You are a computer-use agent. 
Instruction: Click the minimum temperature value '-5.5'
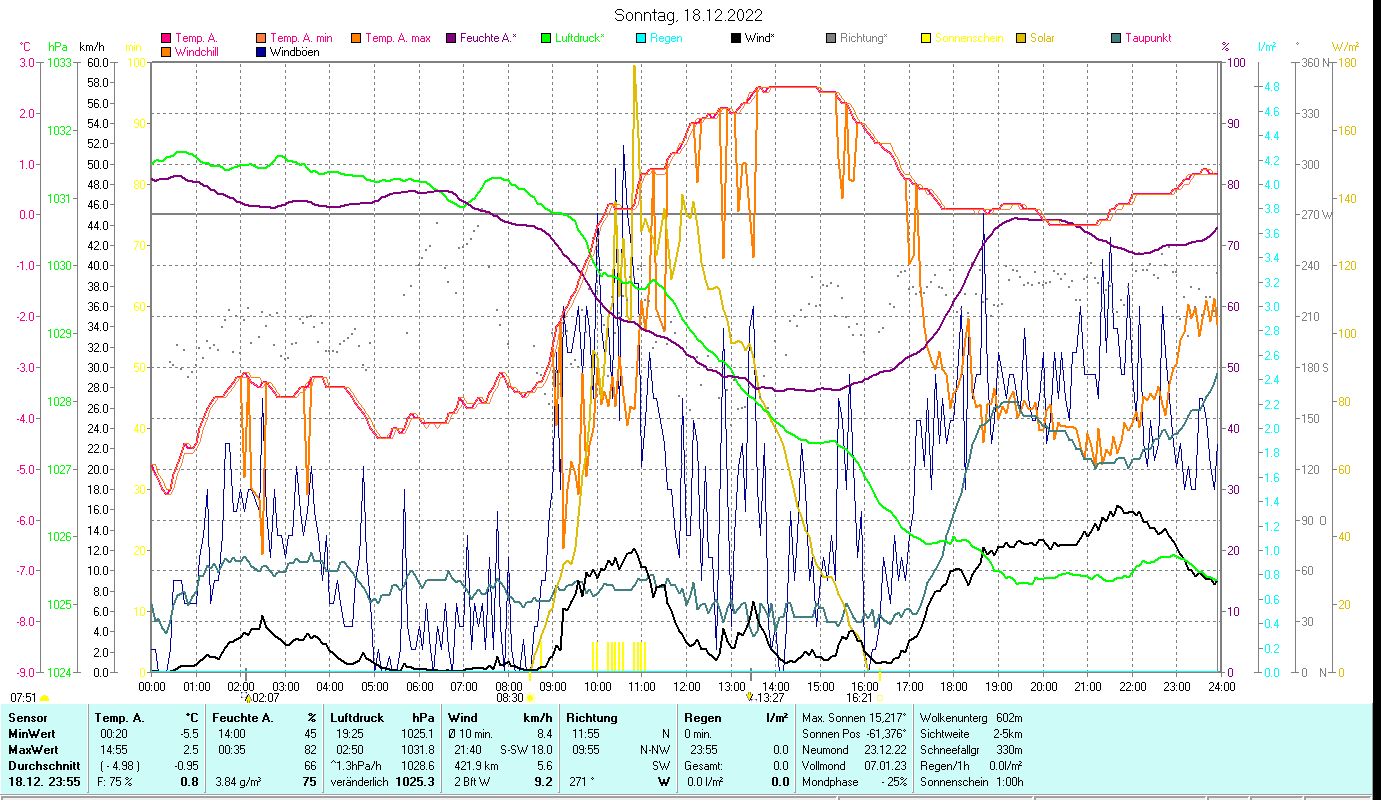tap(188, 733)
